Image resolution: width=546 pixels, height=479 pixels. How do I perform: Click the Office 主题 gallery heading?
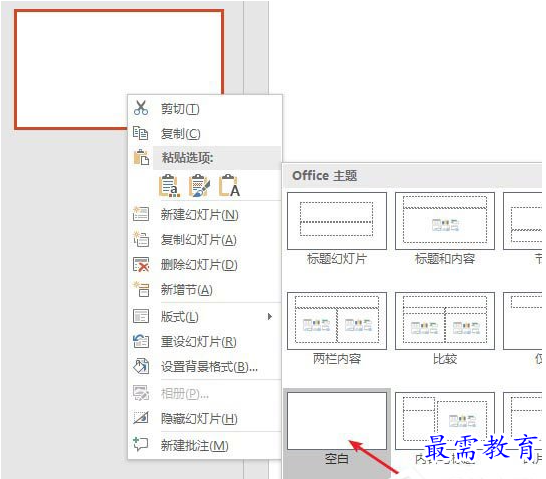pyautogui.click(x=325, y=175)
